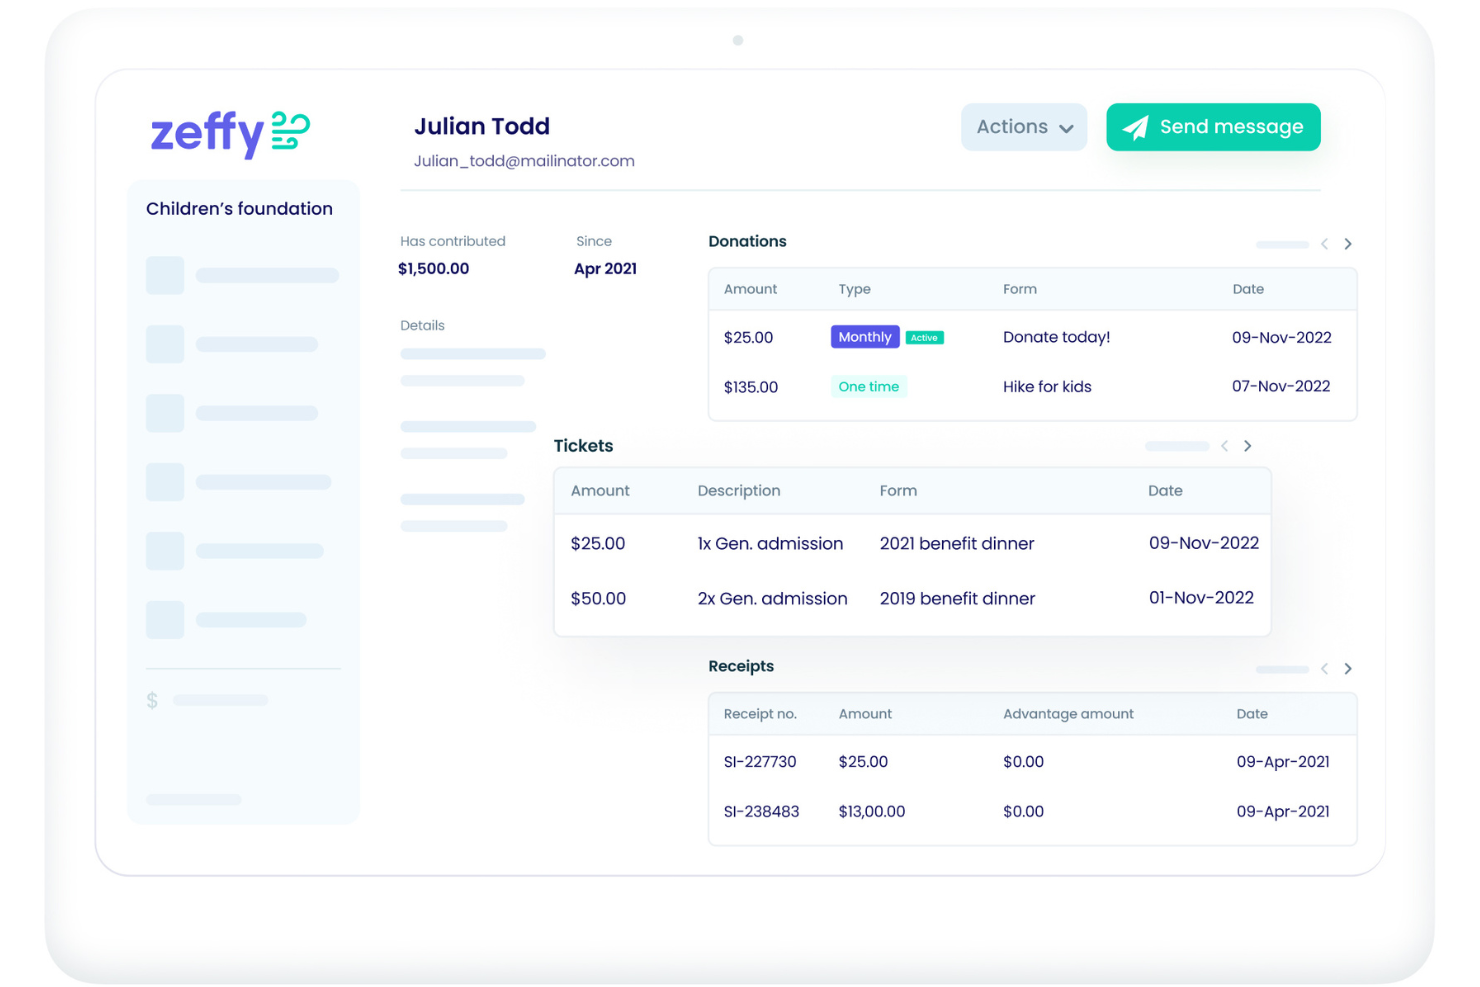
Task: Click the Tickets previous page chevron
Action: (x=1224, y=446)
